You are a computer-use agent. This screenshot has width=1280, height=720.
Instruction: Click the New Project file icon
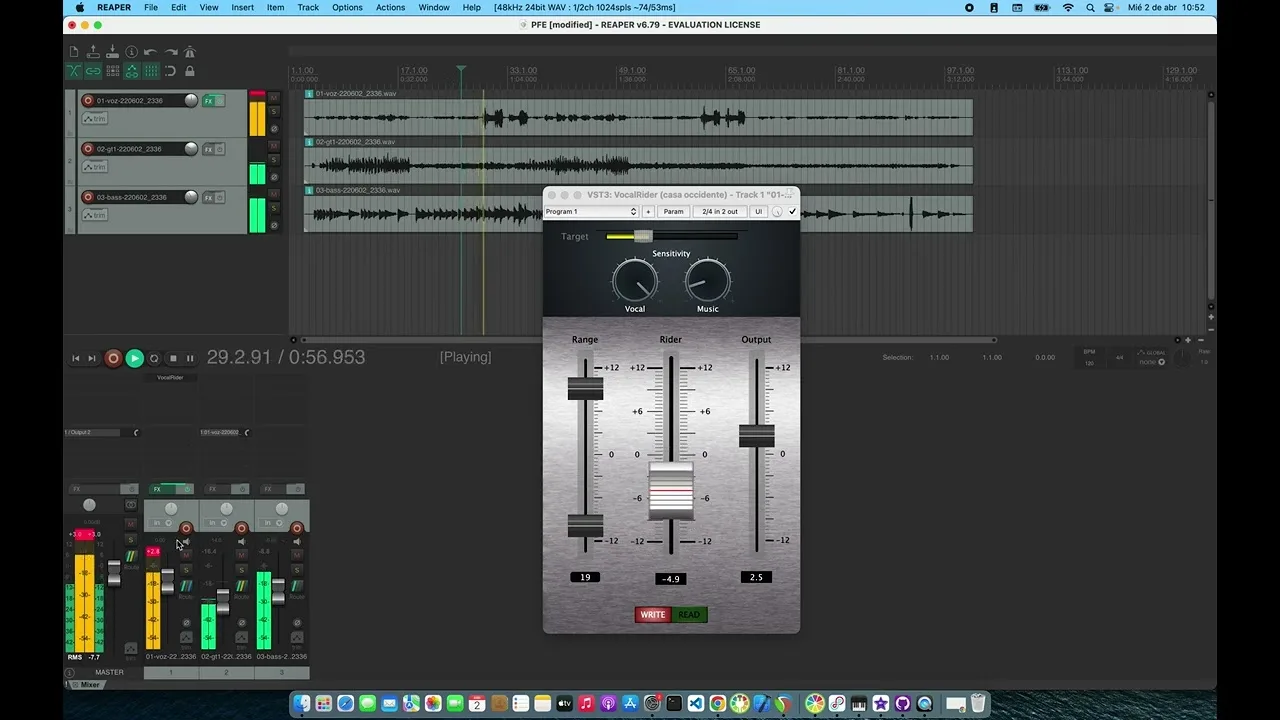pos(74,52)
